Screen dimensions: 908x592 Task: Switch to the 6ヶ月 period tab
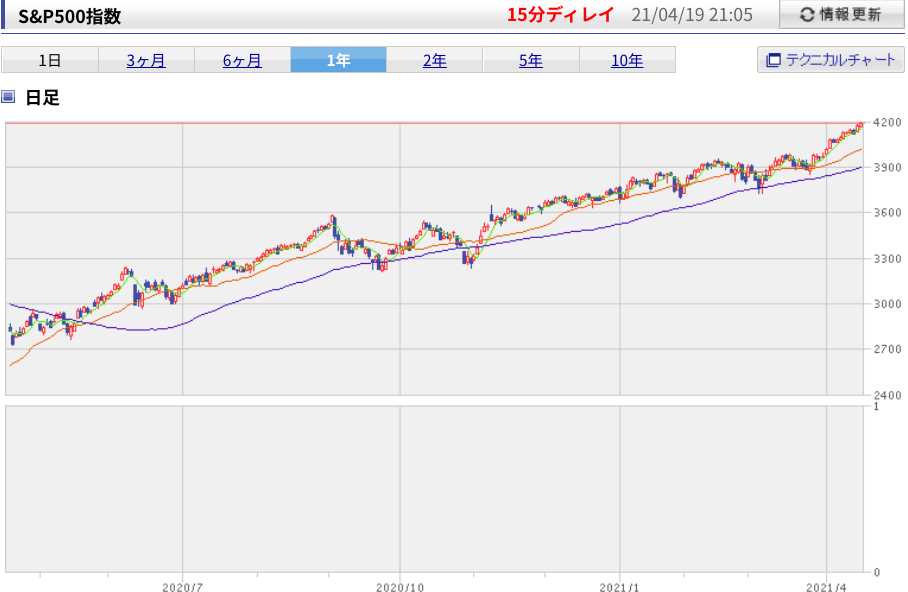(x=242, y=60)
